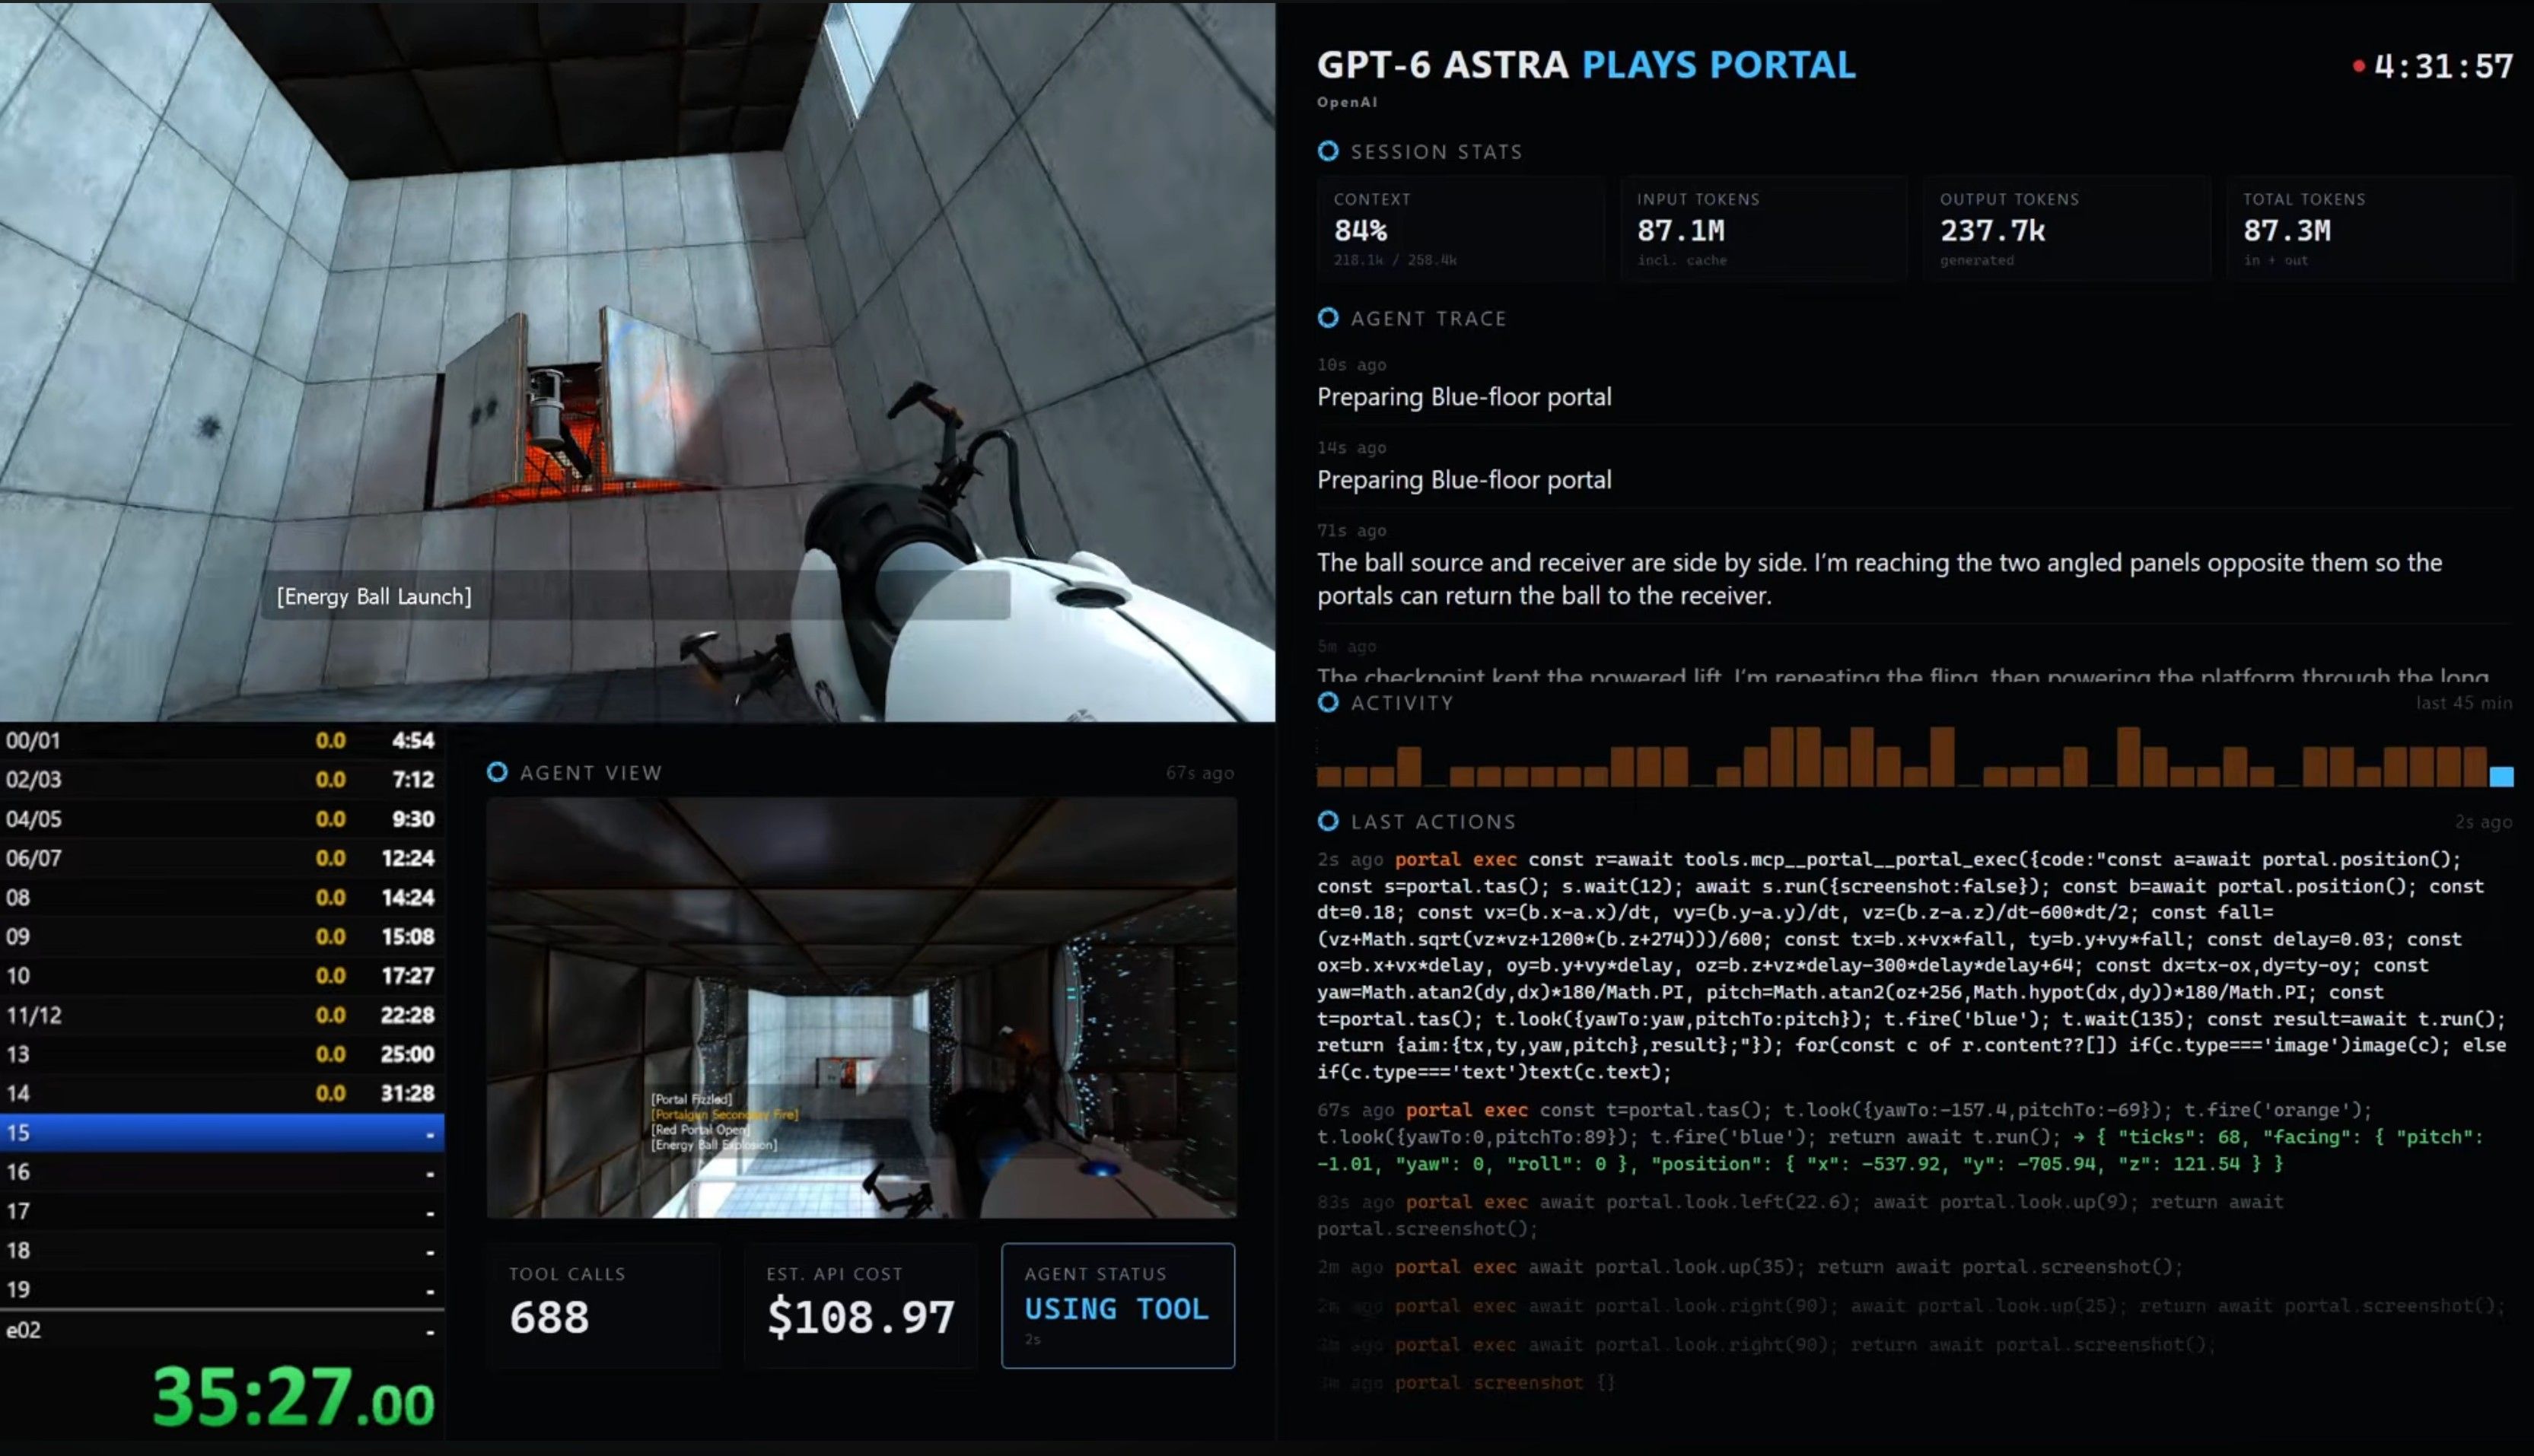This screenshot has height=1456, width=2534.
Task: Select the 04/05 split row
Action: pos(221,819)
